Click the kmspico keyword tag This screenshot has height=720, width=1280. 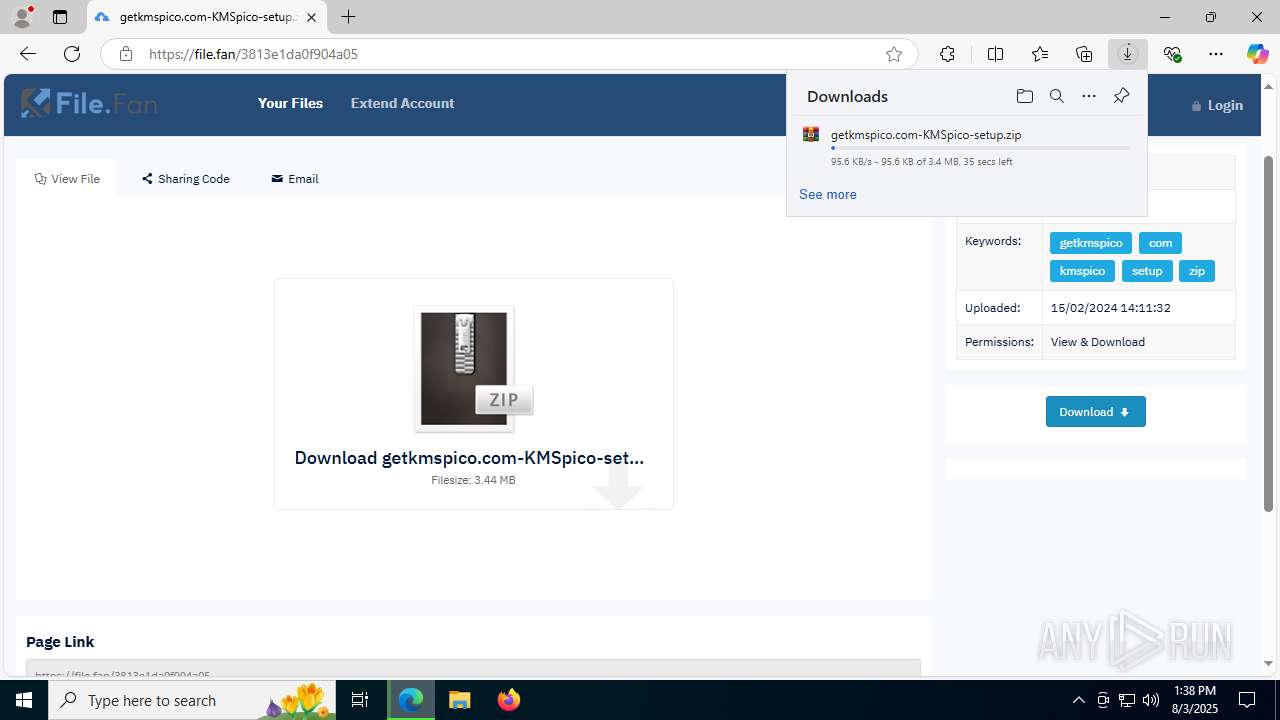1082,271
